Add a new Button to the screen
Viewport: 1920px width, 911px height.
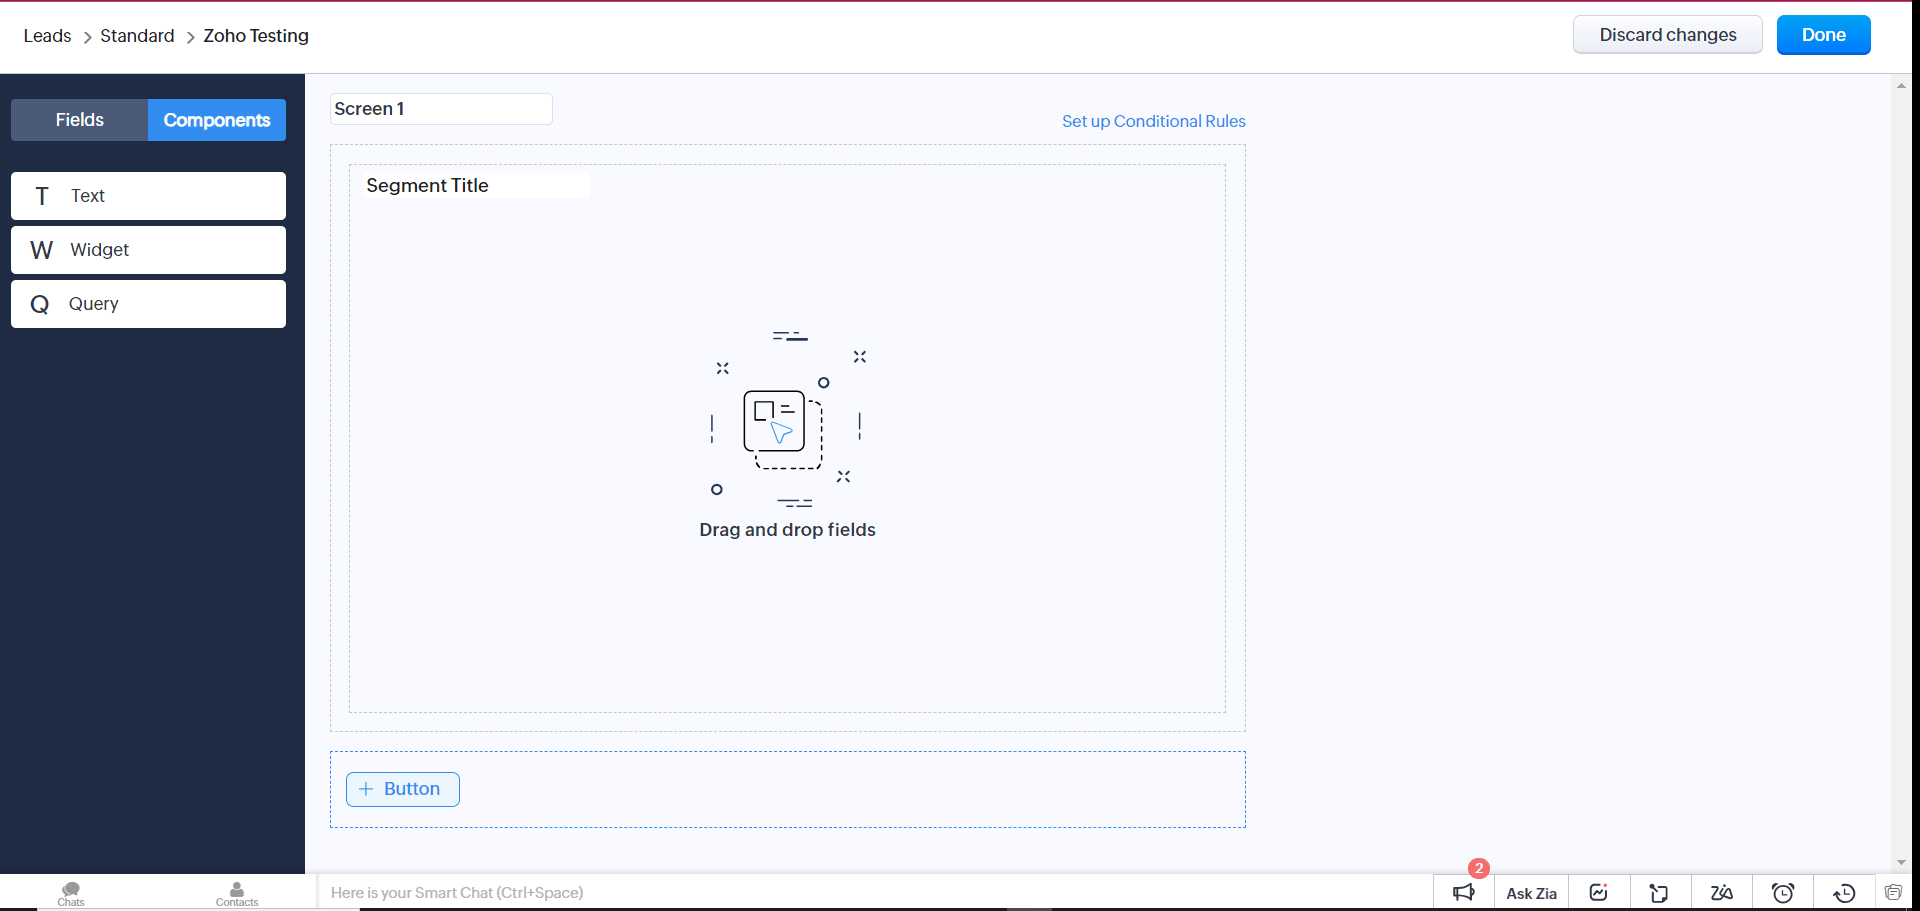coord(402,789)
